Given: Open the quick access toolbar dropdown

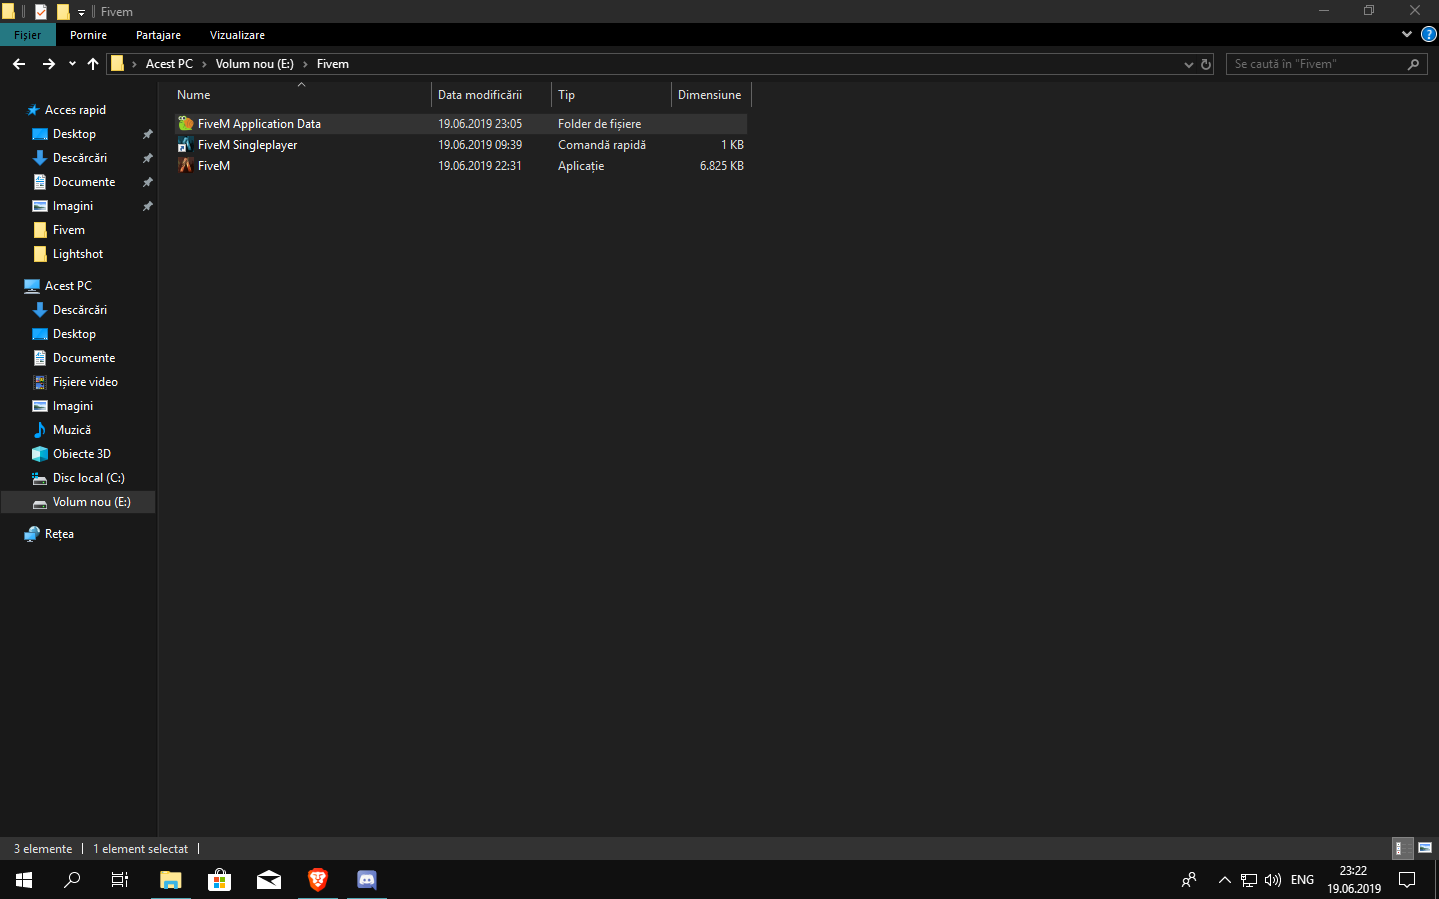Looking at the screenshot, I should 82,12.
